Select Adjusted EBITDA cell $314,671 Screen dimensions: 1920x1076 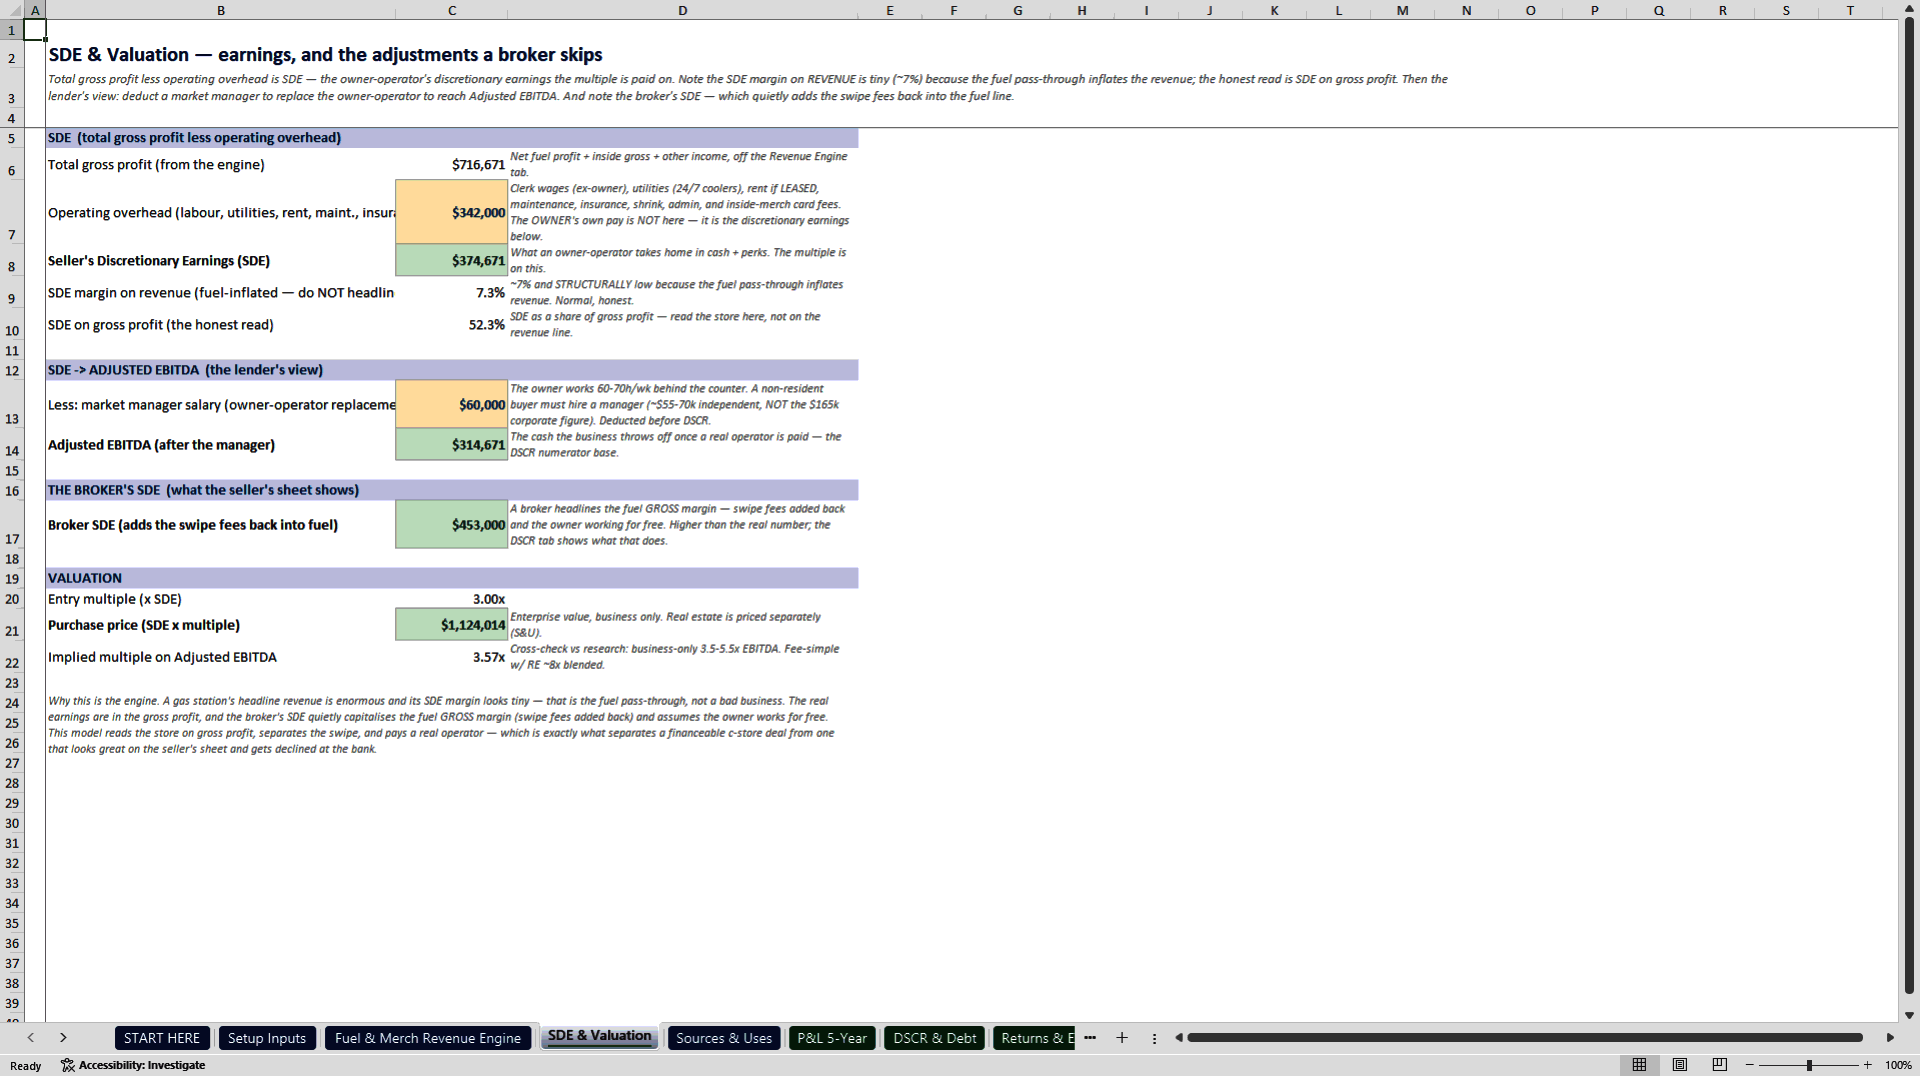pyautogui.click(x=452, y=444)
